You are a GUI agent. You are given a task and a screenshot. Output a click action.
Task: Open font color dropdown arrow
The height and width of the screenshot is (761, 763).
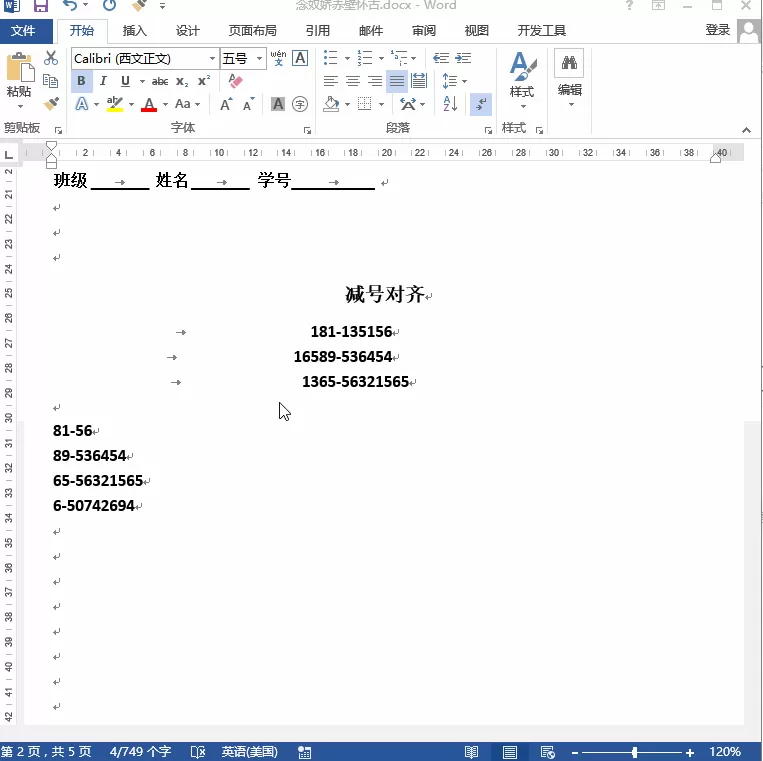[x=165, y=104]
